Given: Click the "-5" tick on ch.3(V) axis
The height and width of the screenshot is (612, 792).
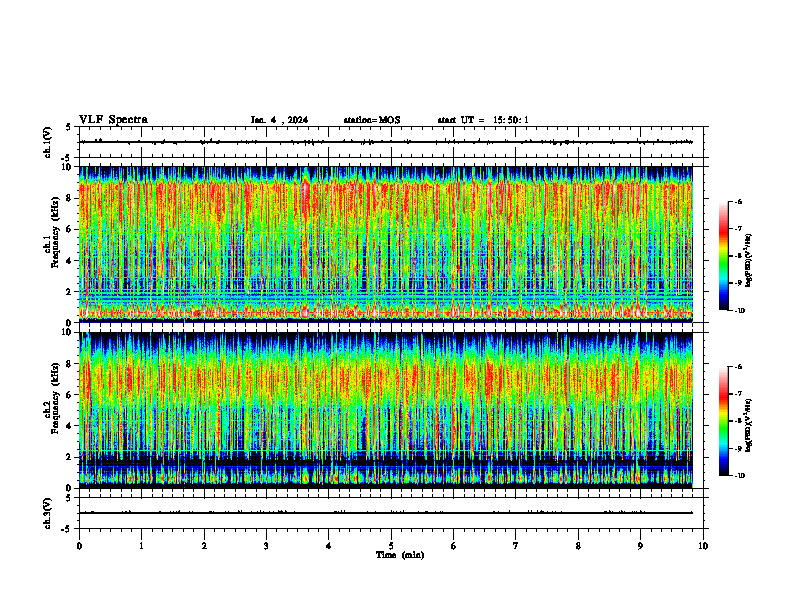Looking at the screenshot, I should coord(67,529).
